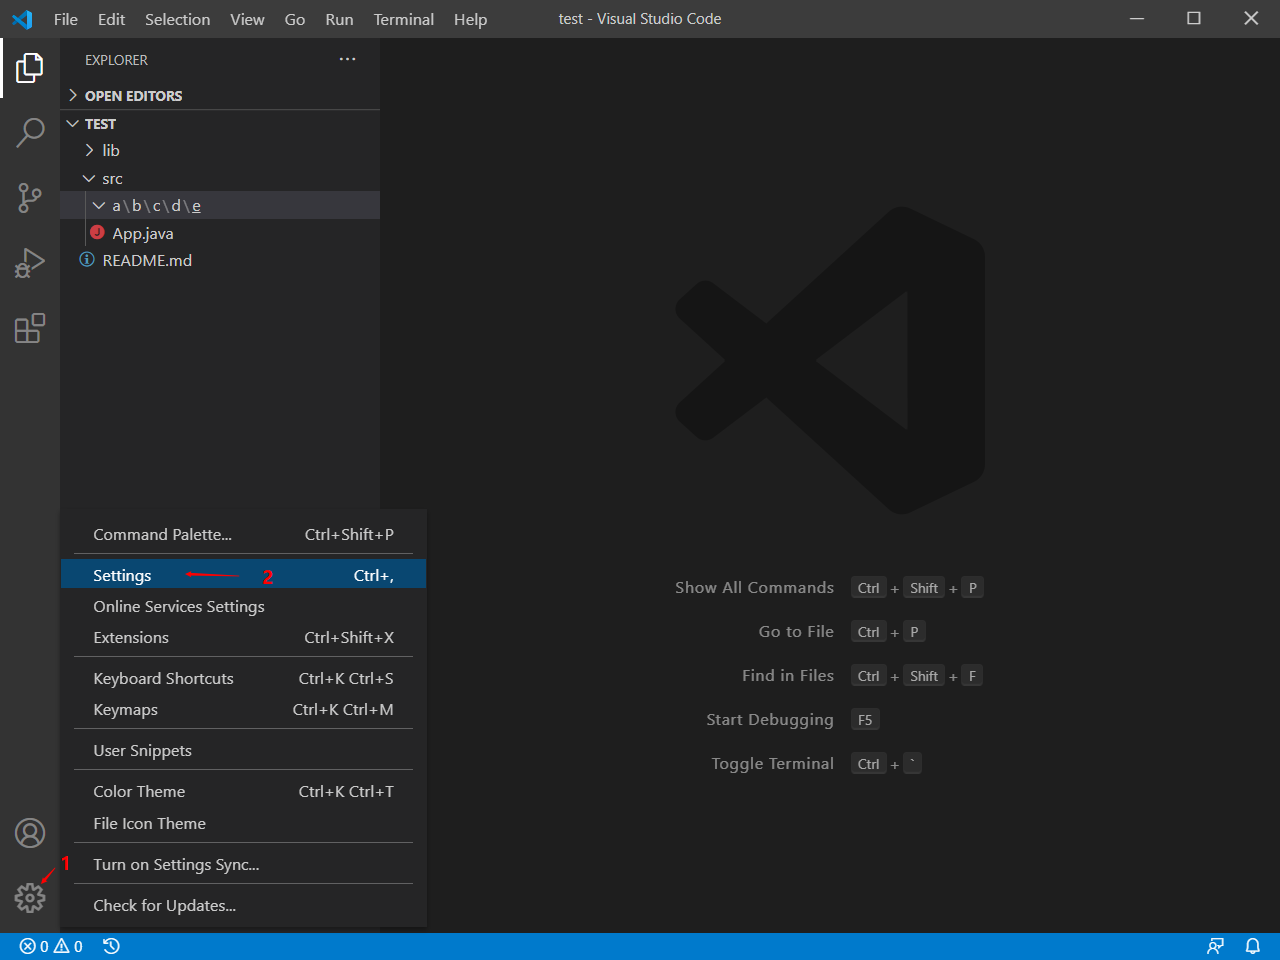Click the window title 'test - Visual Studio Code'
The width and height of the screenshot is (1280, 960).
(x=640, y=19)
